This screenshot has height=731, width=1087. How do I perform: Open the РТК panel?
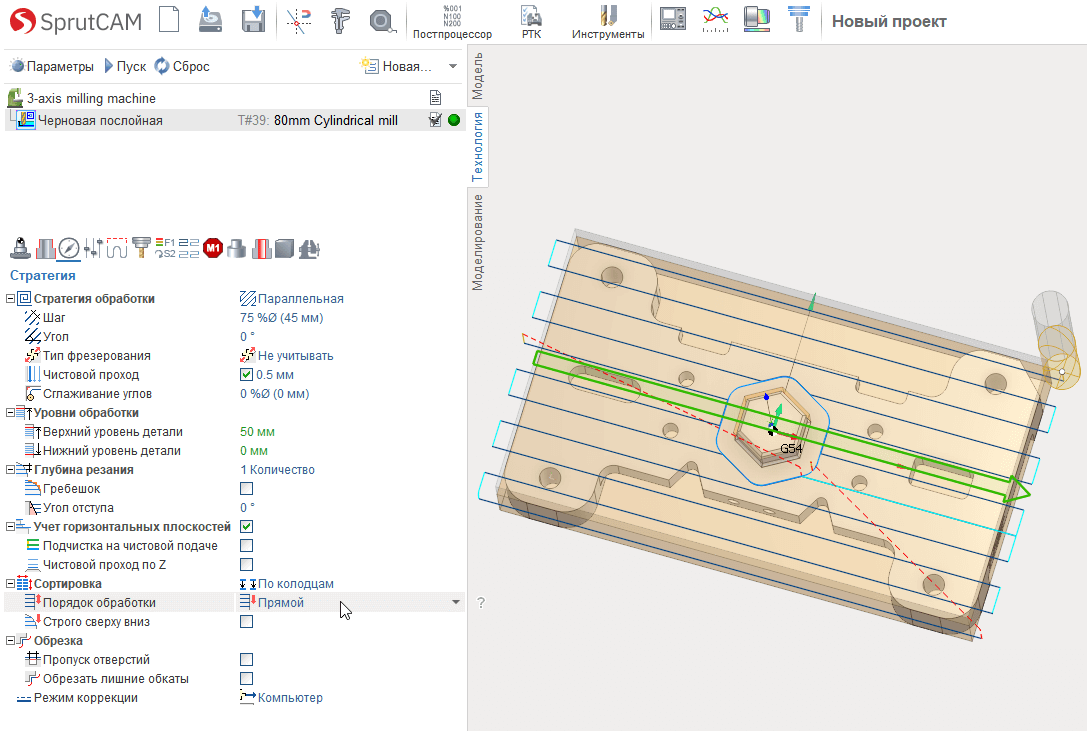[x=532, y=22]
